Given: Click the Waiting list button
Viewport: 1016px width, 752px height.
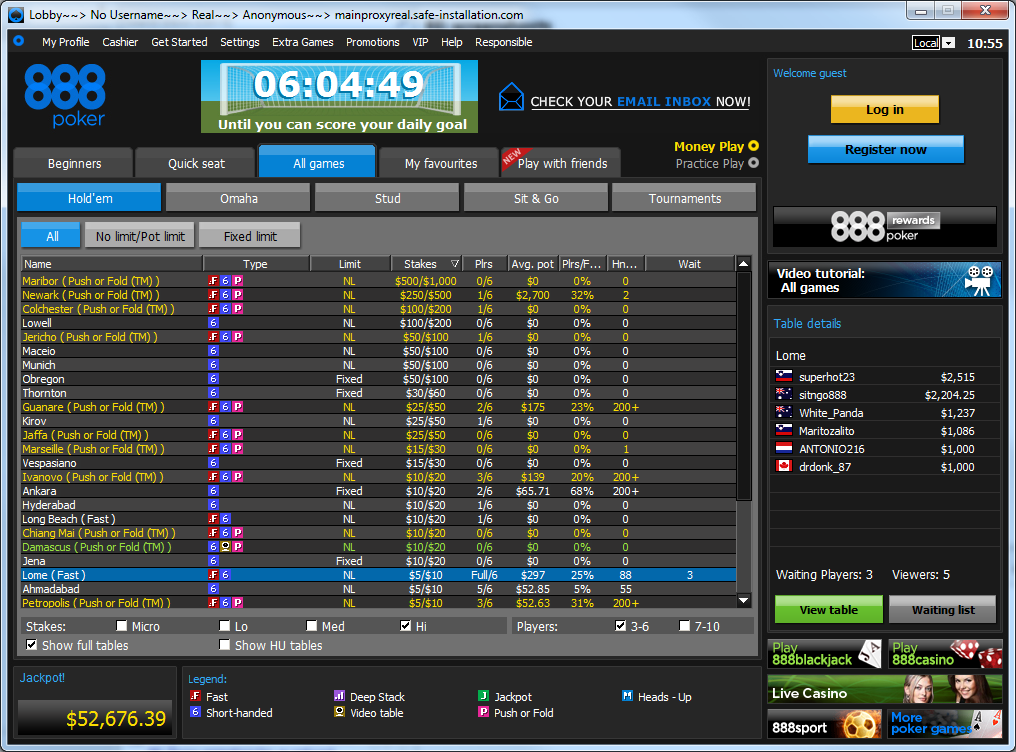Looking at the screenshot, I should [x=943, y=610].
